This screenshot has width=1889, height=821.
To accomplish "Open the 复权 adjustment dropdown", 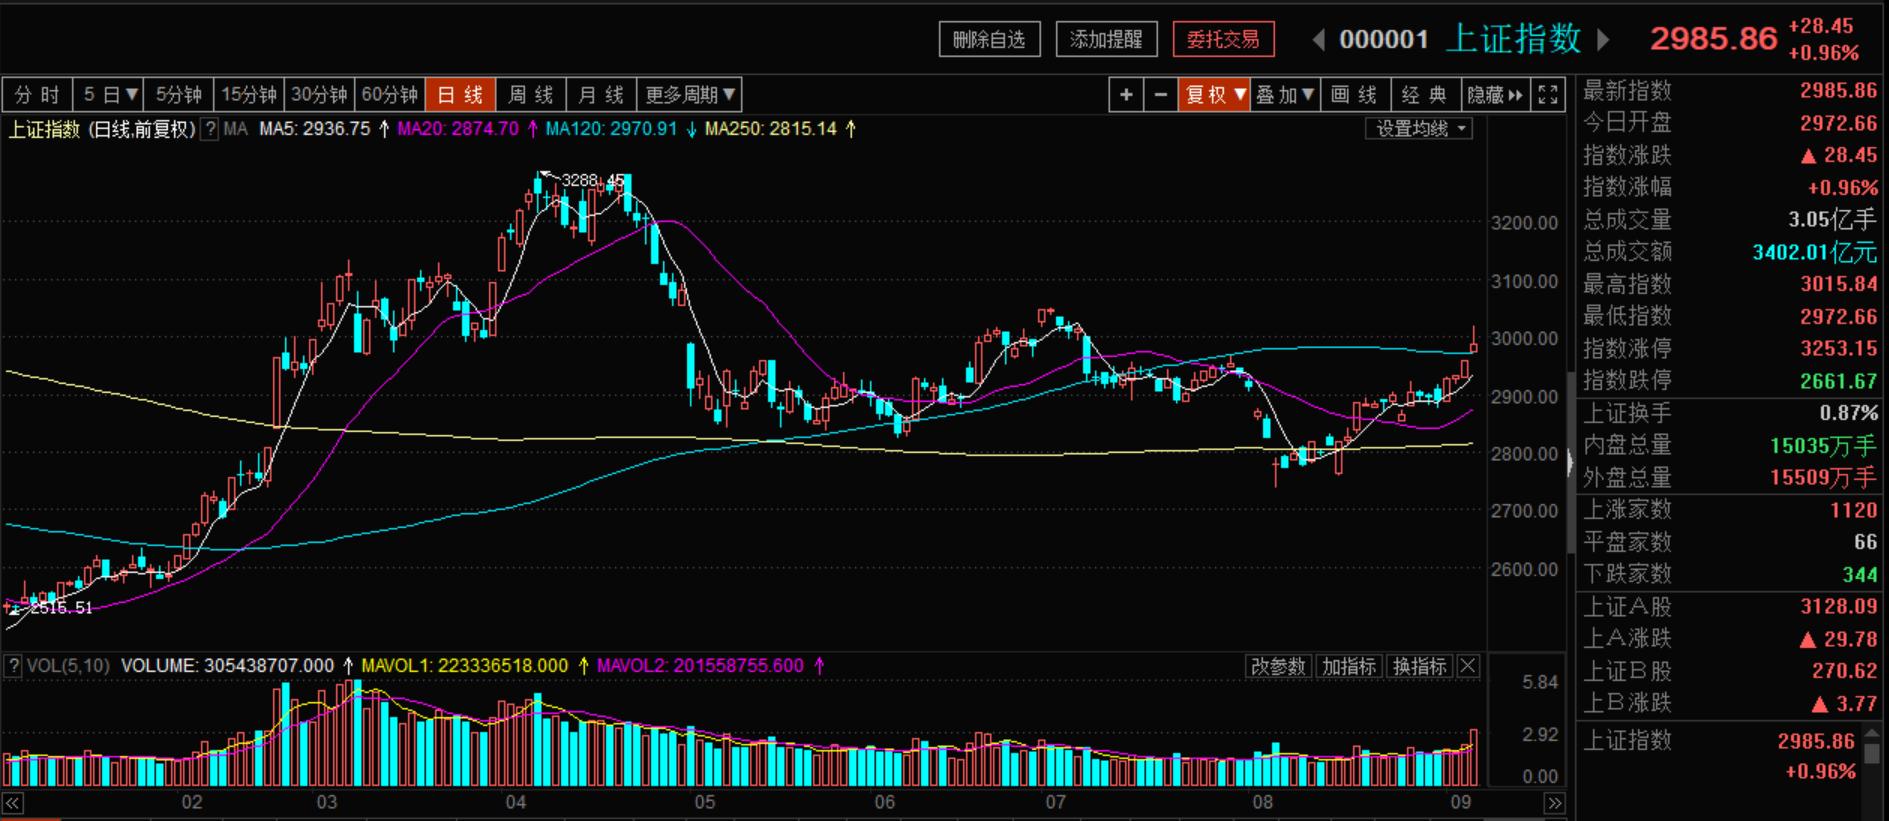I will [x=1214, y=95].
